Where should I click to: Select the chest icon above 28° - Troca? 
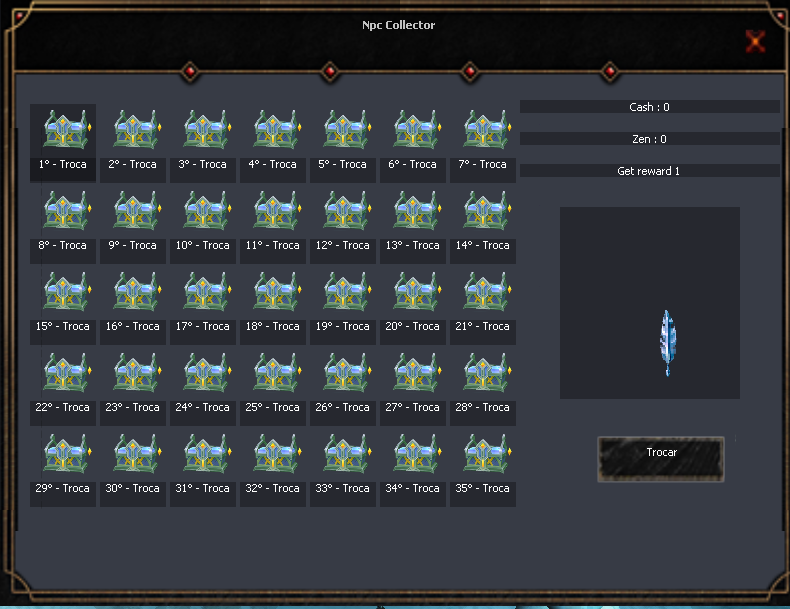pos(487,373)
